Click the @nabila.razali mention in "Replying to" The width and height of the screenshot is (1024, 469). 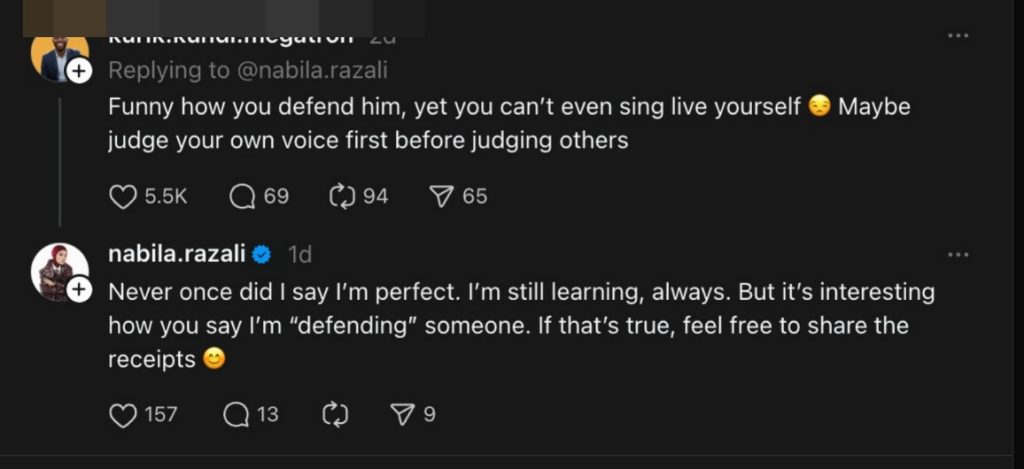tap(318, 71)
